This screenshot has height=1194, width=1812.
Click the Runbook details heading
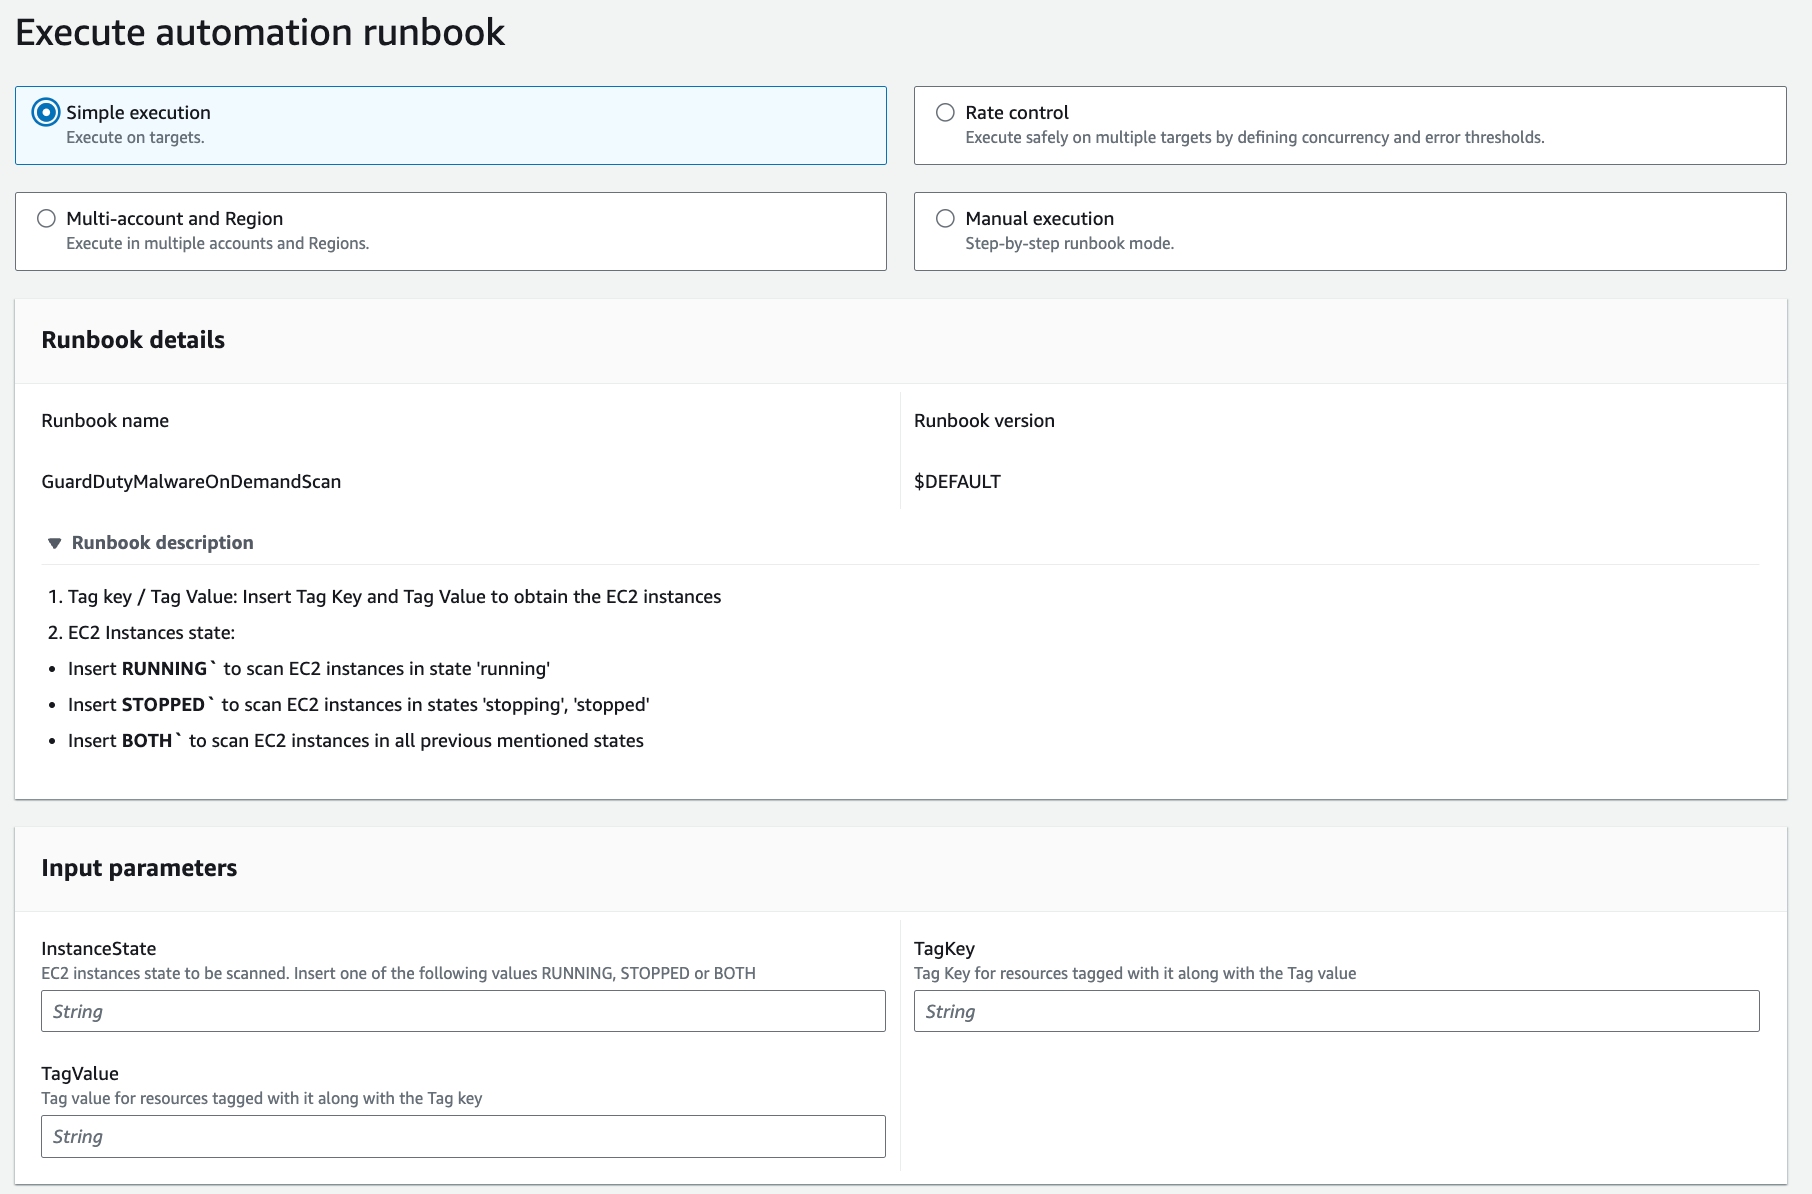133,340
